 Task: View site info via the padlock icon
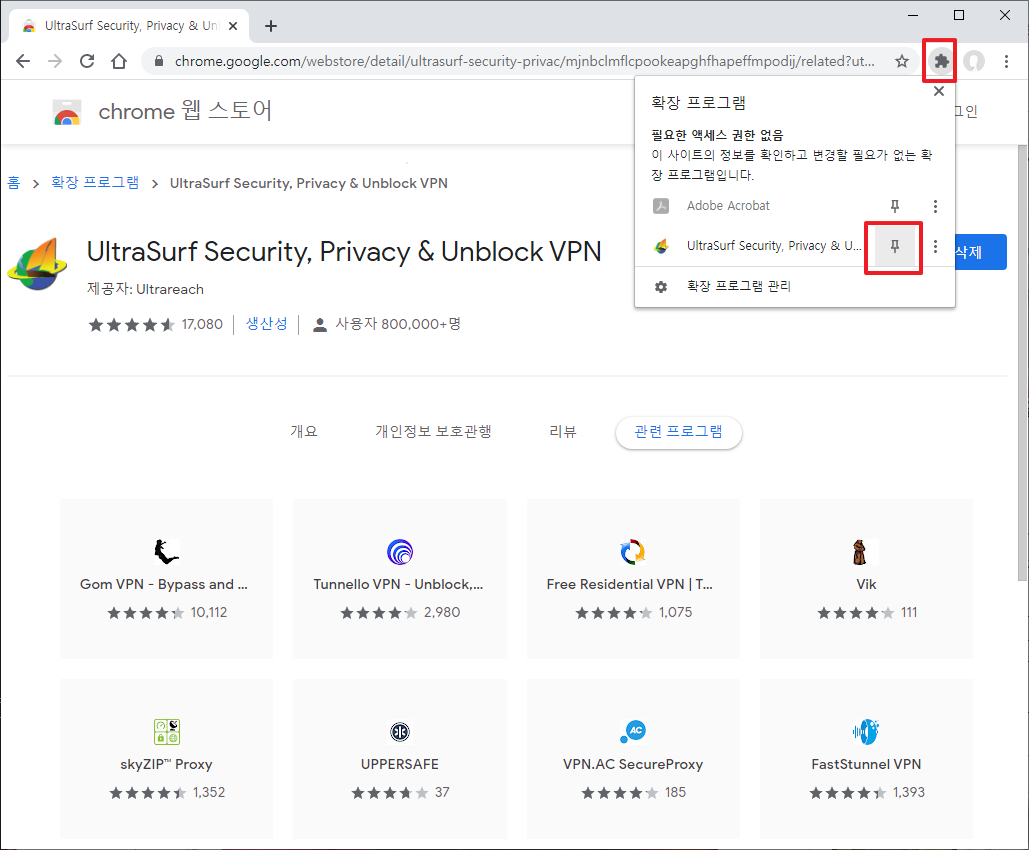tap(158, 61)
